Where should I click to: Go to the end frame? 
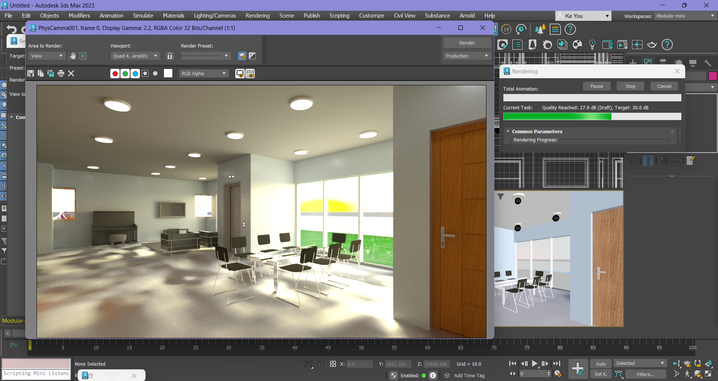point(556,364)
